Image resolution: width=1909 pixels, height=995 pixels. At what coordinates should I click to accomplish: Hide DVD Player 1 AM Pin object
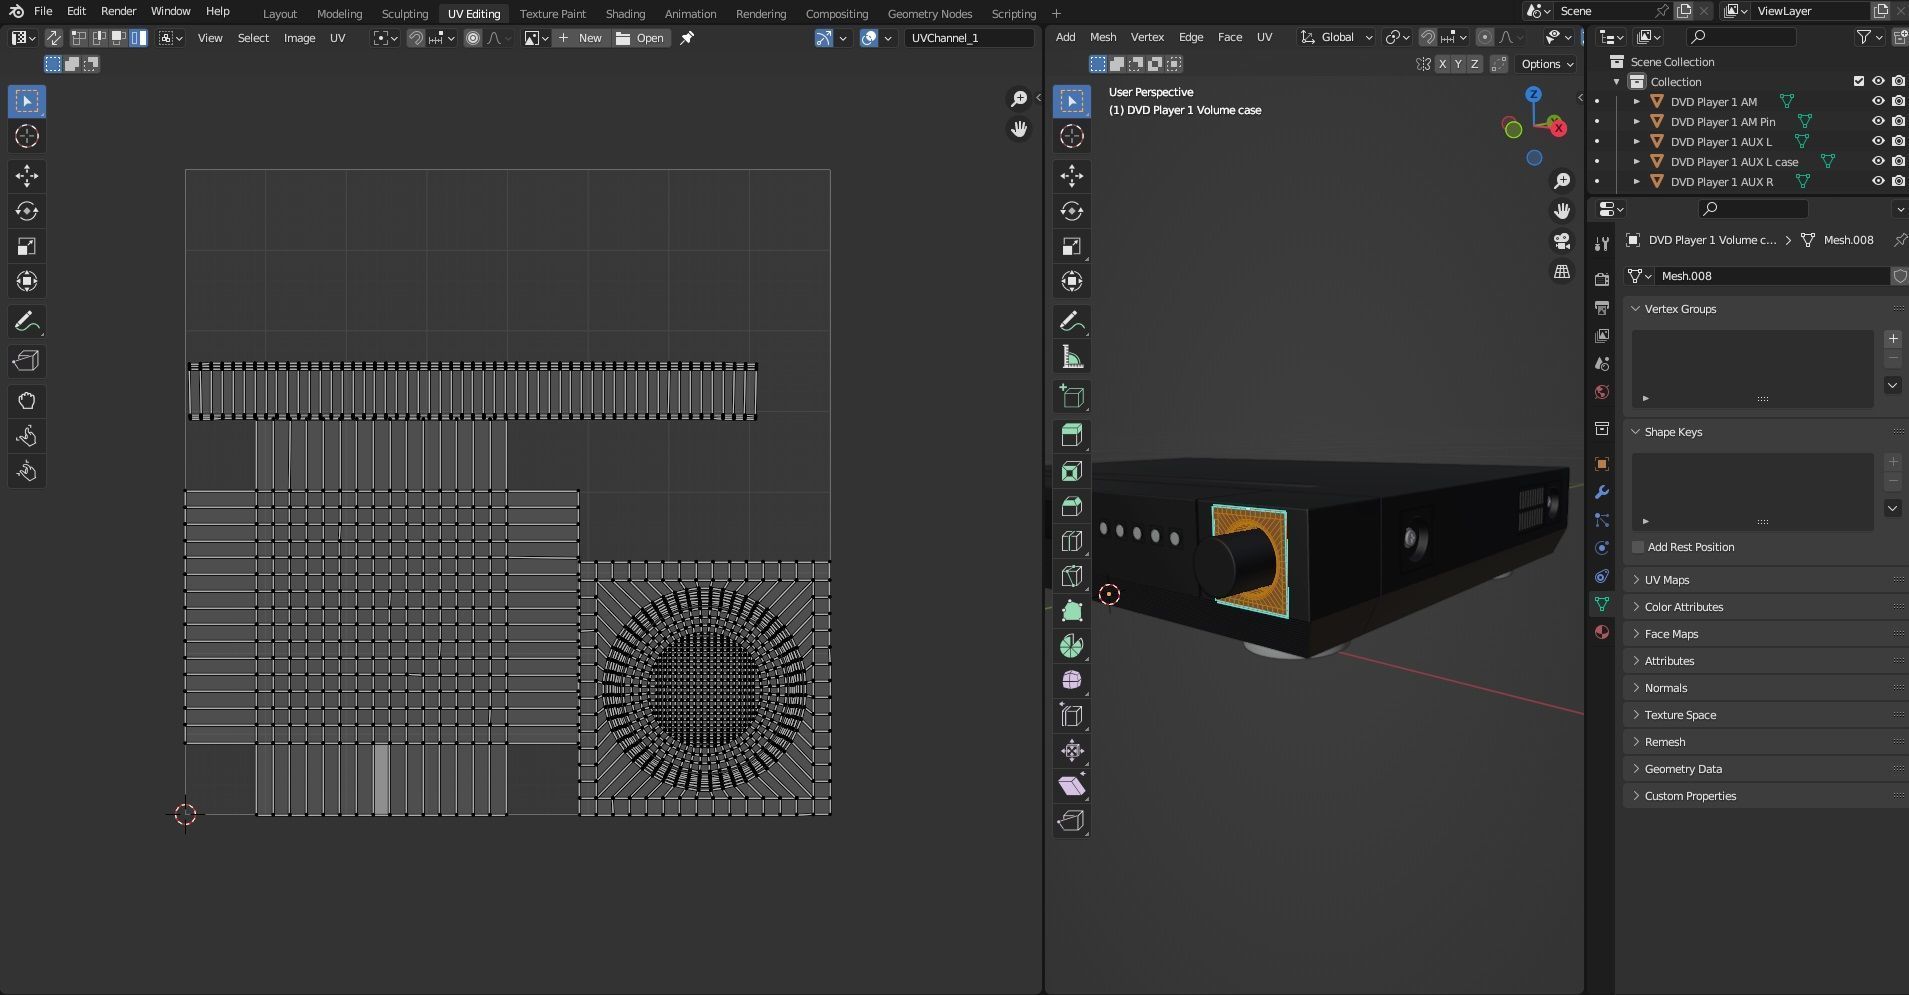[1878, 121]
